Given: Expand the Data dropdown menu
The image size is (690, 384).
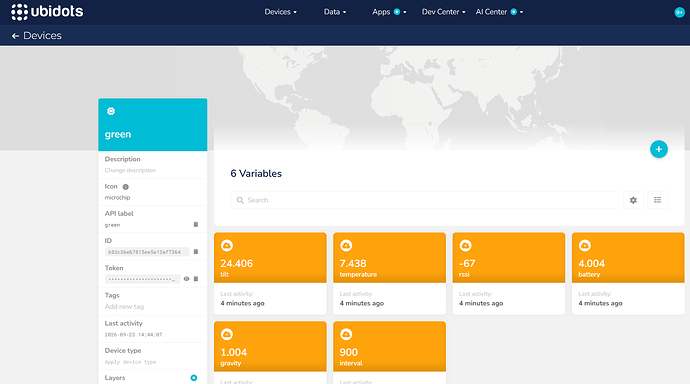Looking at the screenshot, I should pyautogui.click(x=335, y=12).
